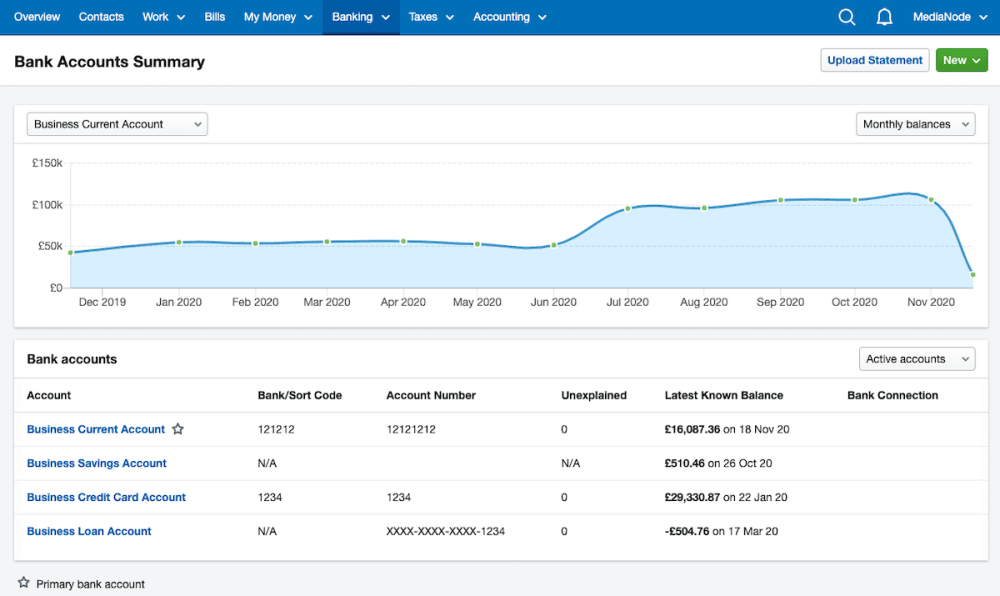
Task: Expand the Accounting menu
Action: (x=509, y=17)
